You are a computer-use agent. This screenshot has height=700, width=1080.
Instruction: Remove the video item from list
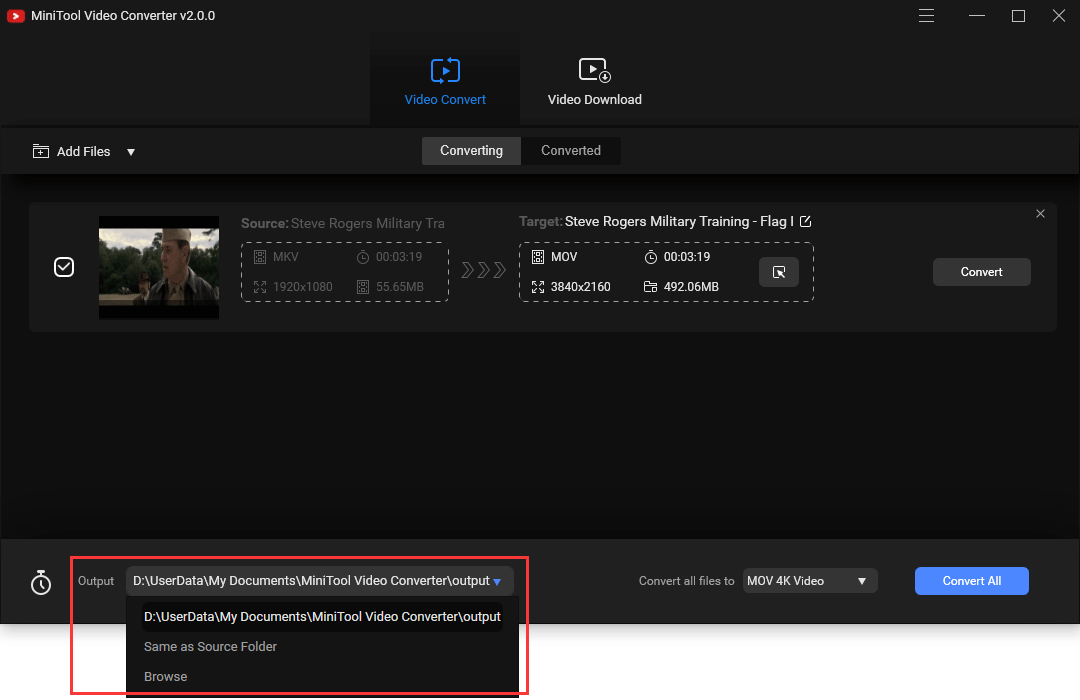1040,214
